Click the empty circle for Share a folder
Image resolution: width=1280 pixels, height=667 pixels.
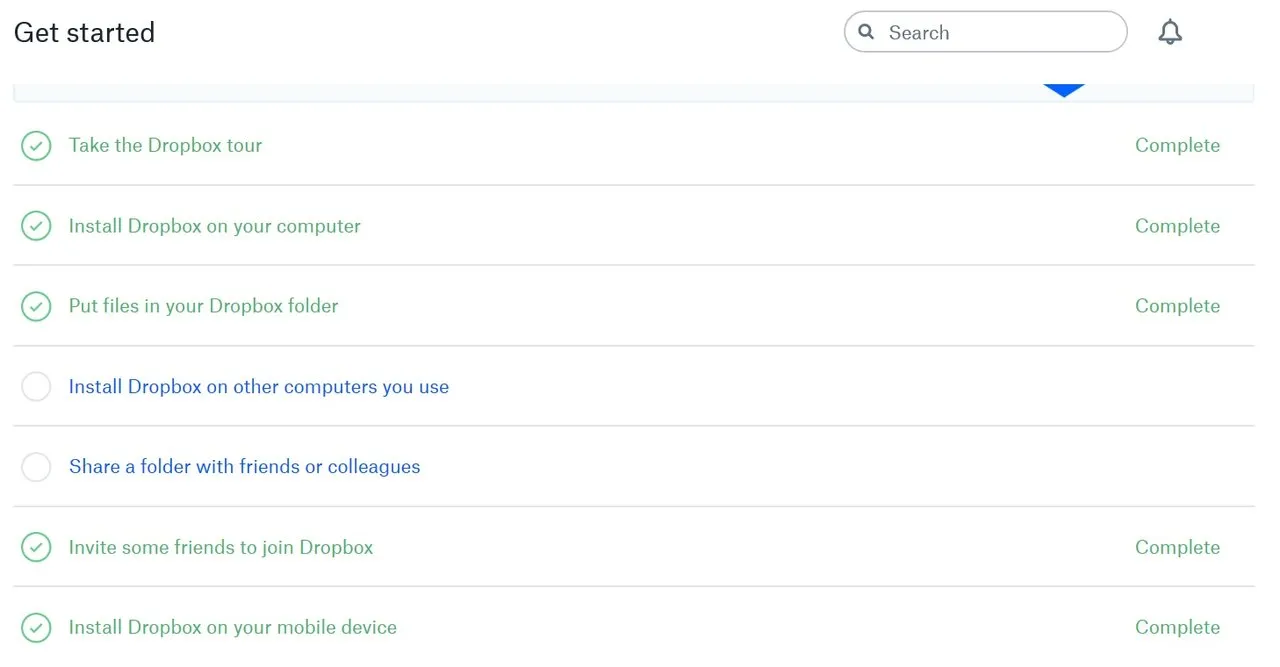pyautogui.click(x=36, y=467)
